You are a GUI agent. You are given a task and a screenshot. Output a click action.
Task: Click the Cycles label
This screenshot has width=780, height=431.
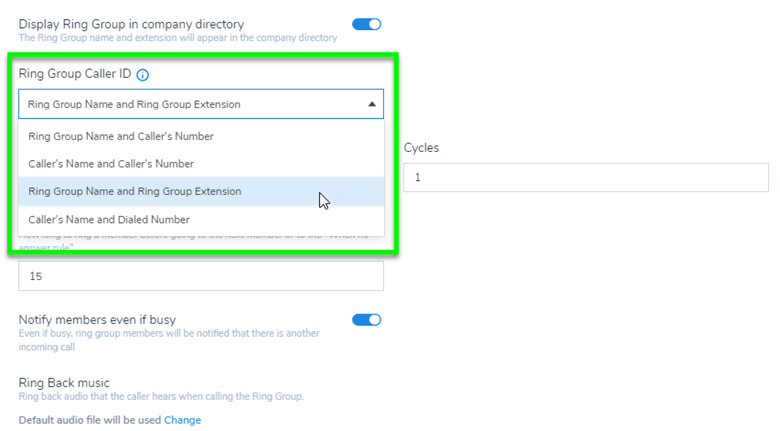point(421,147)
